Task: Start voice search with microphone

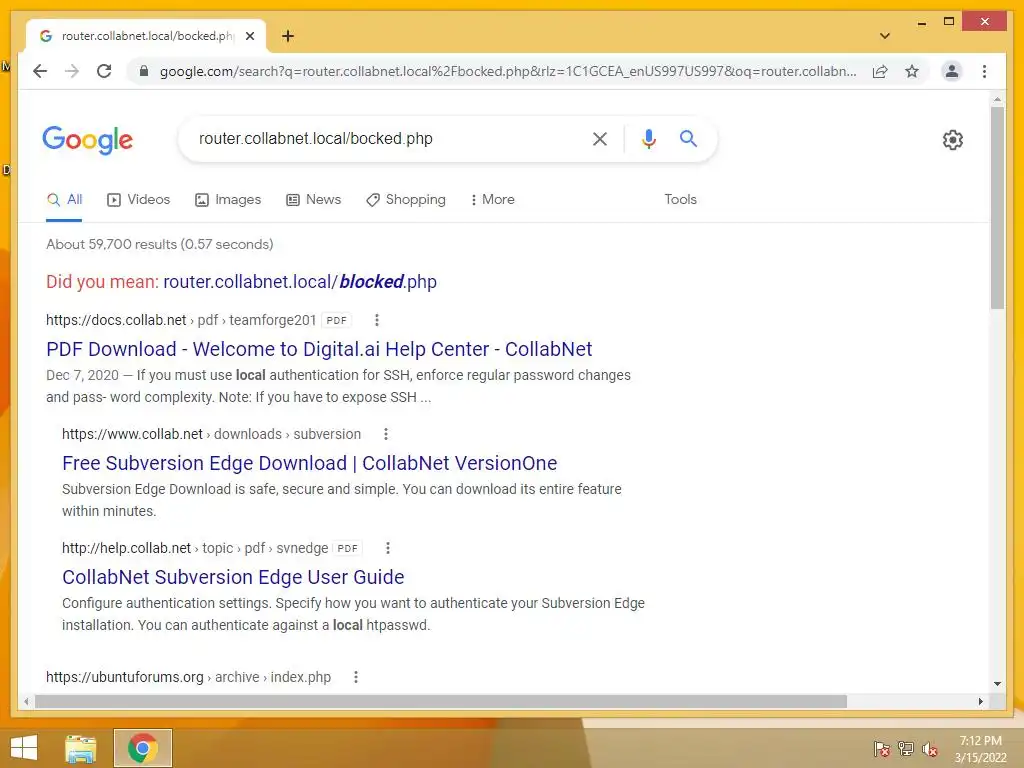Action: tap(648, 138)
